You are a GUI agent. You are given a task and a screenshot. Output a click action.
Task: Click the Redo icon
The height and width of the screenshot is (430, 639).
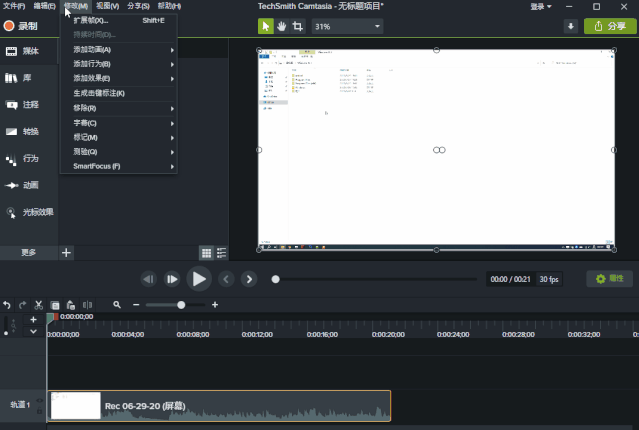point(23,305)
